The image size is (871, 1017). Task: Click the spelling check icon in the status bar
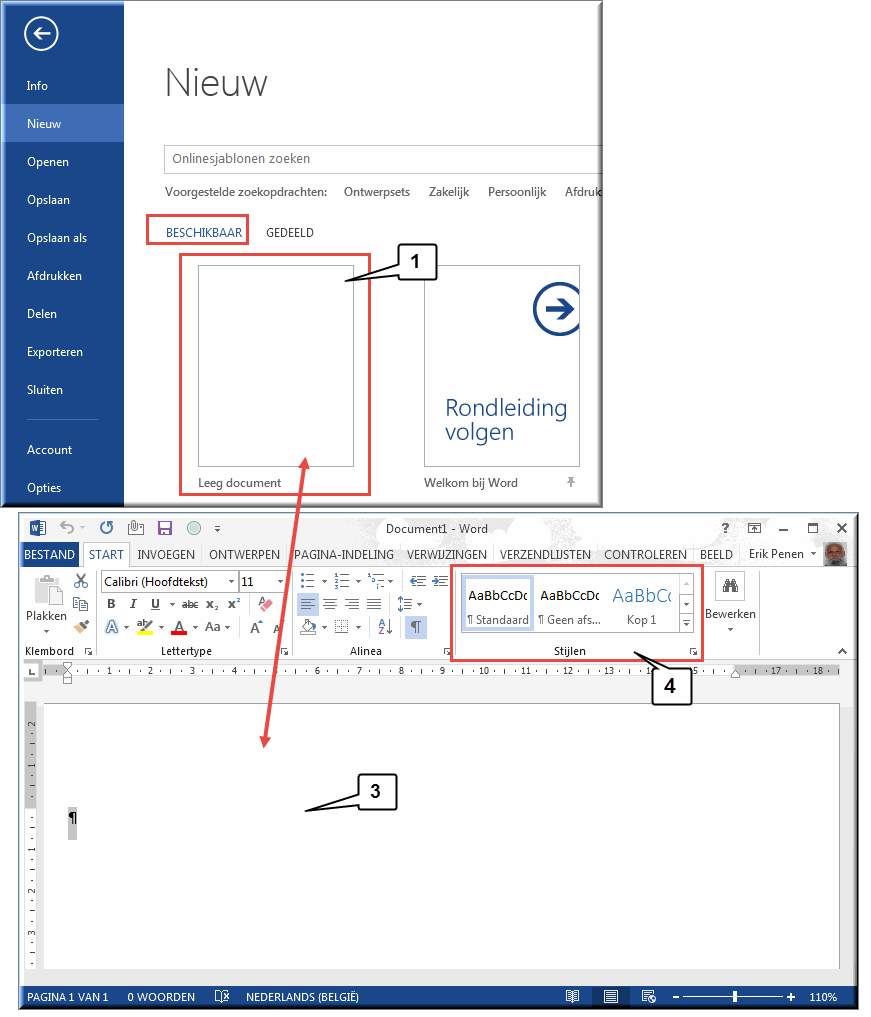pos(222,996)
